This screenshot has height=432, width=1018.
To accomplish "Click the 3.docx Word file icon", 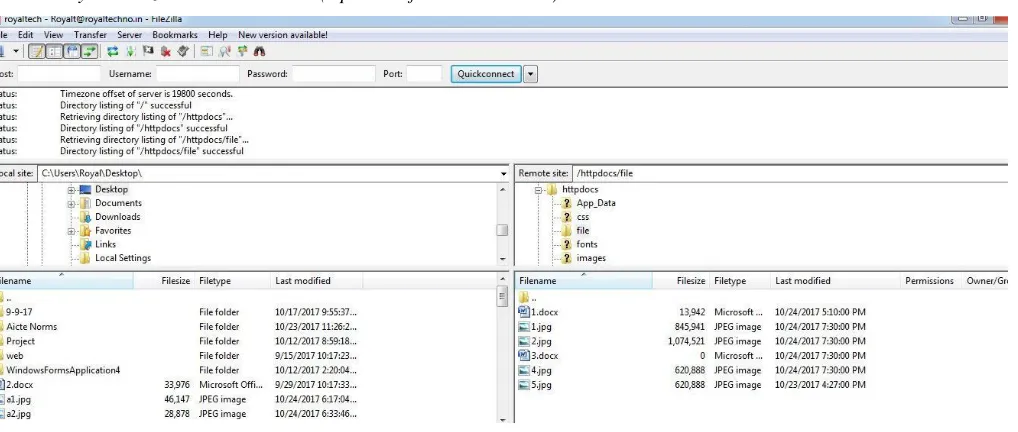I will (x=524, y=355).
